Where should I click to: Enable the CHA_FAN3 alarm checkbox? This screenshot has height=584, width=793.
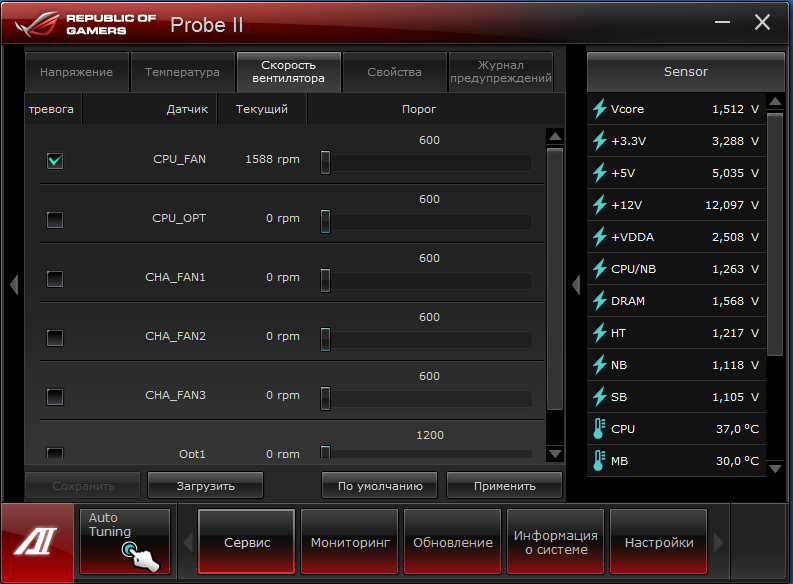coord(55,397)
